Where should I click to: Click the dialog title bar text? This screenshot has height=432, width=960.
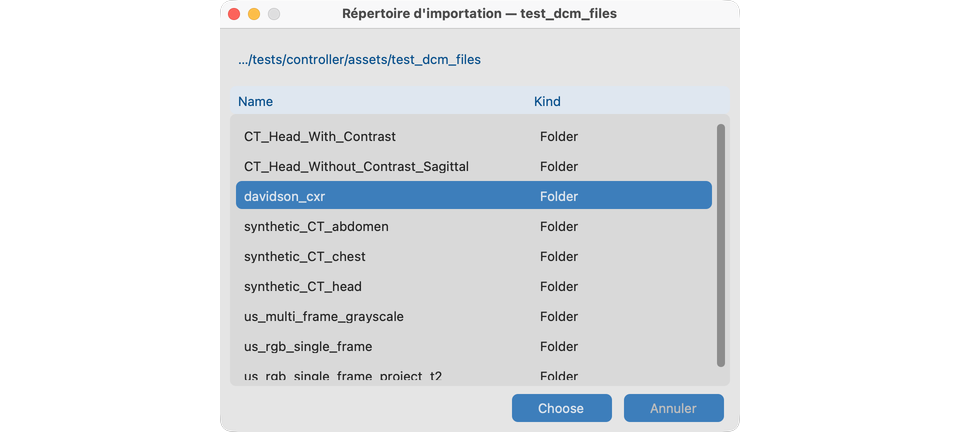[x=479, y=13]
